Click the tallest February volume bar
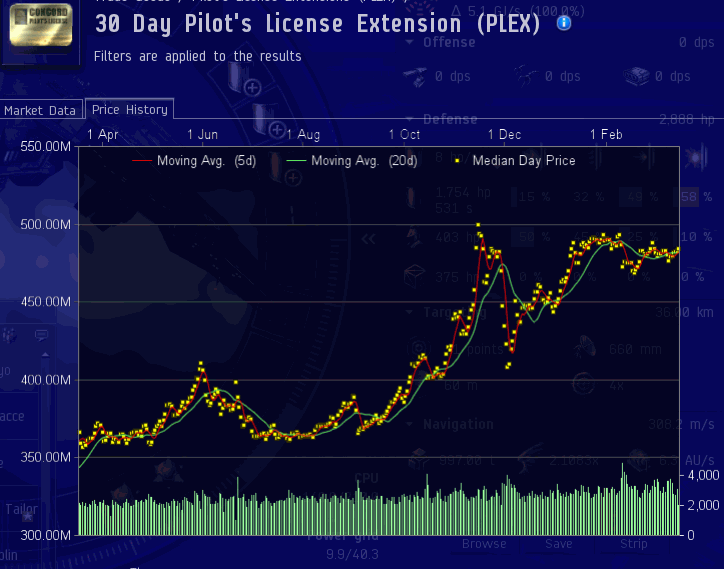This screenshot has width=724, height=569. (622, 499)
